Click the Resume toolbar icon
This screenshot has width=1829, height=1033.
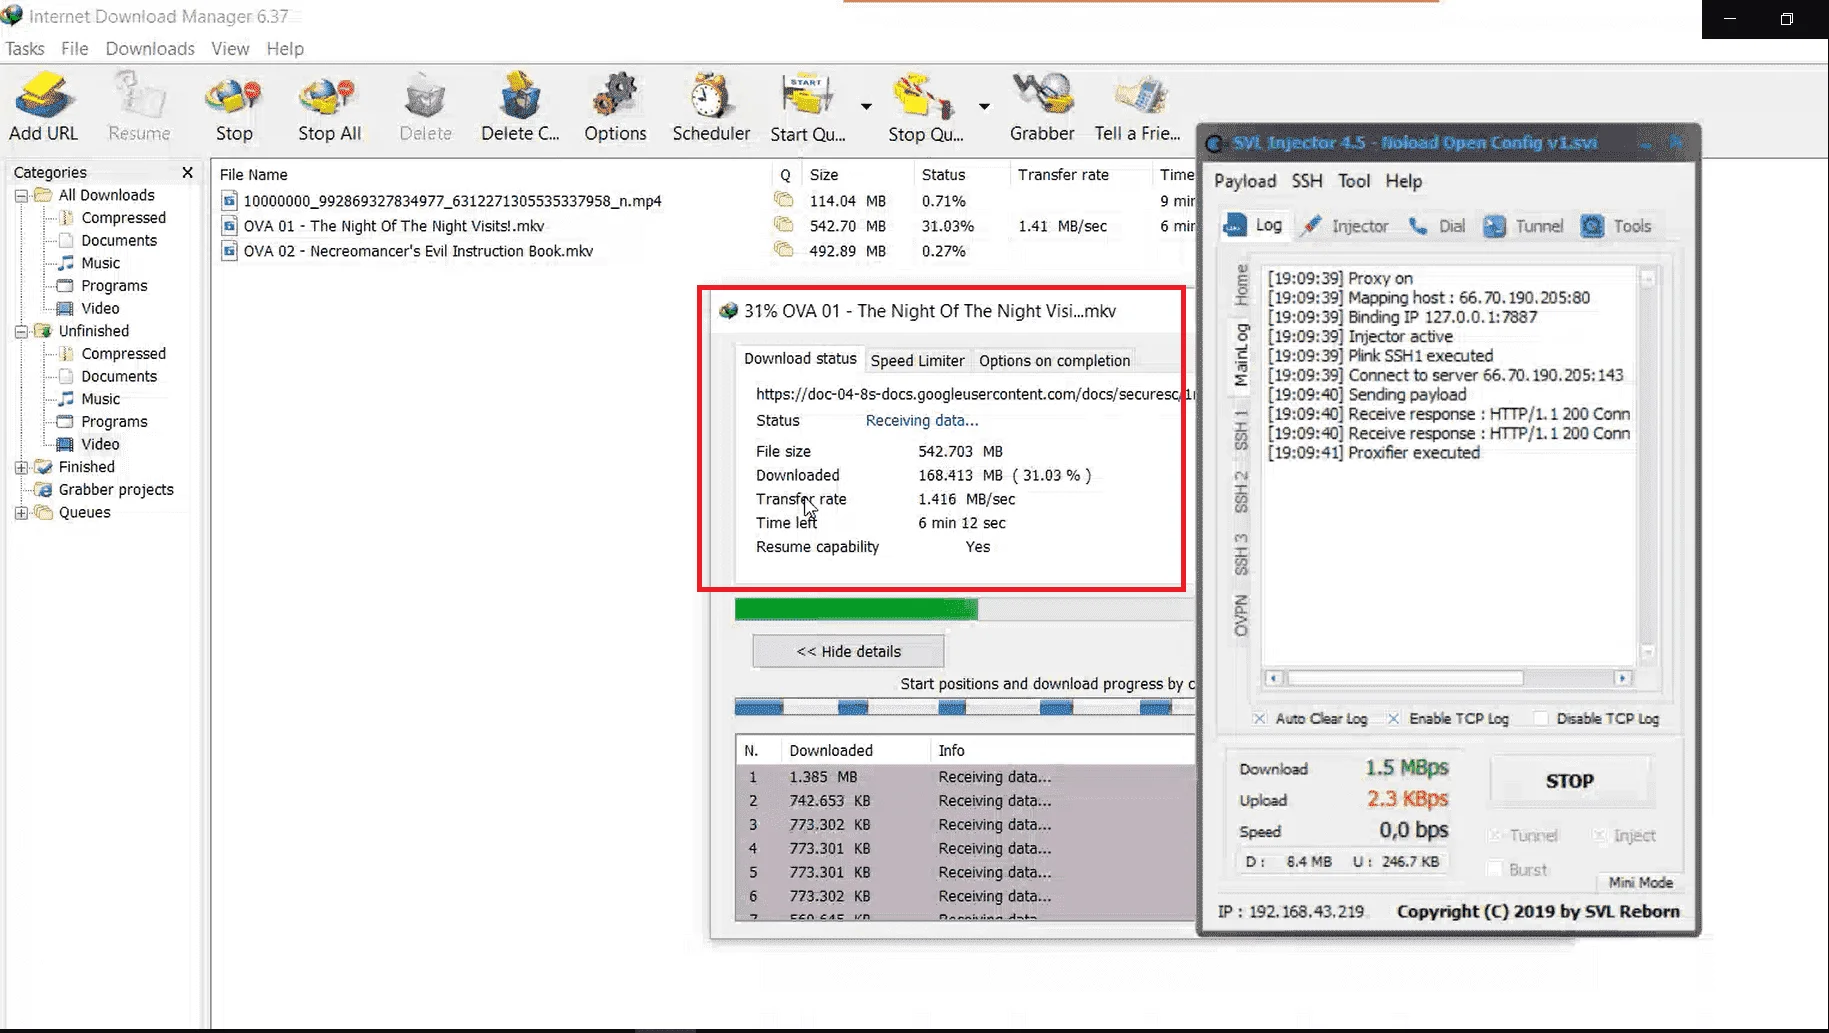pyautogui.click(x=139, y=96)
